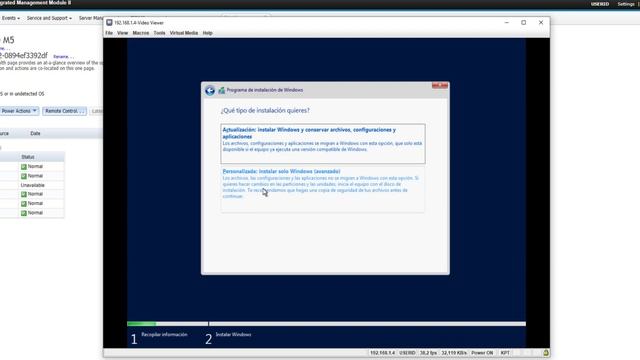Screen dimensions: 640x360
Task: Go back with Windows setup arrow
Action: (x=210, y=91)
